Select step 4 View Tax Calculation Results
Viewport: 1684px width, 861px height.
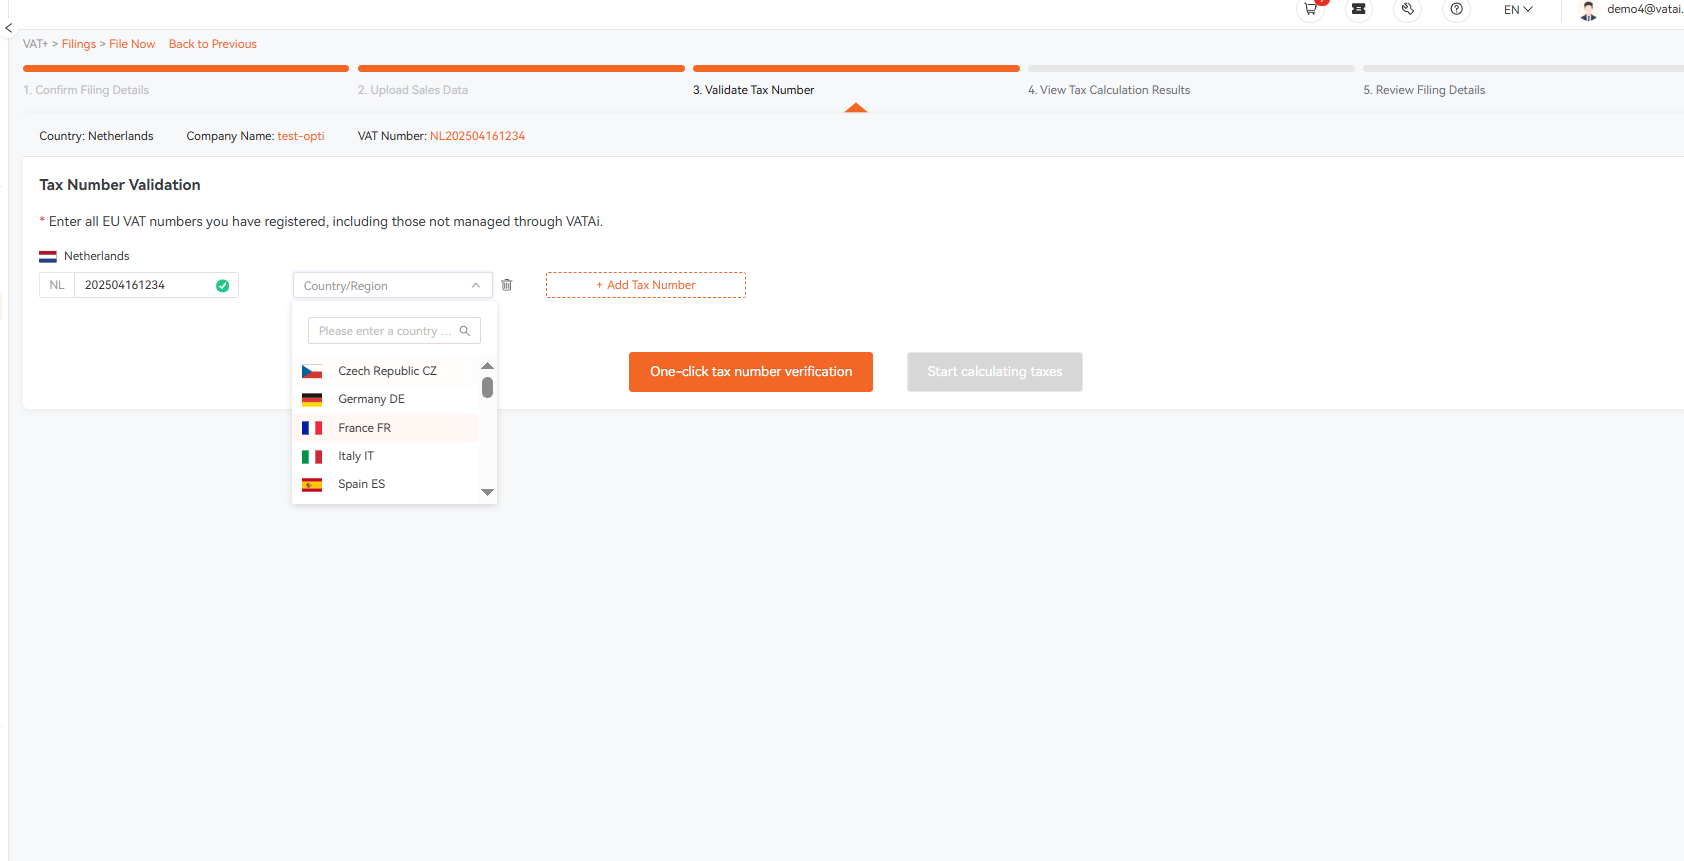1109,90
